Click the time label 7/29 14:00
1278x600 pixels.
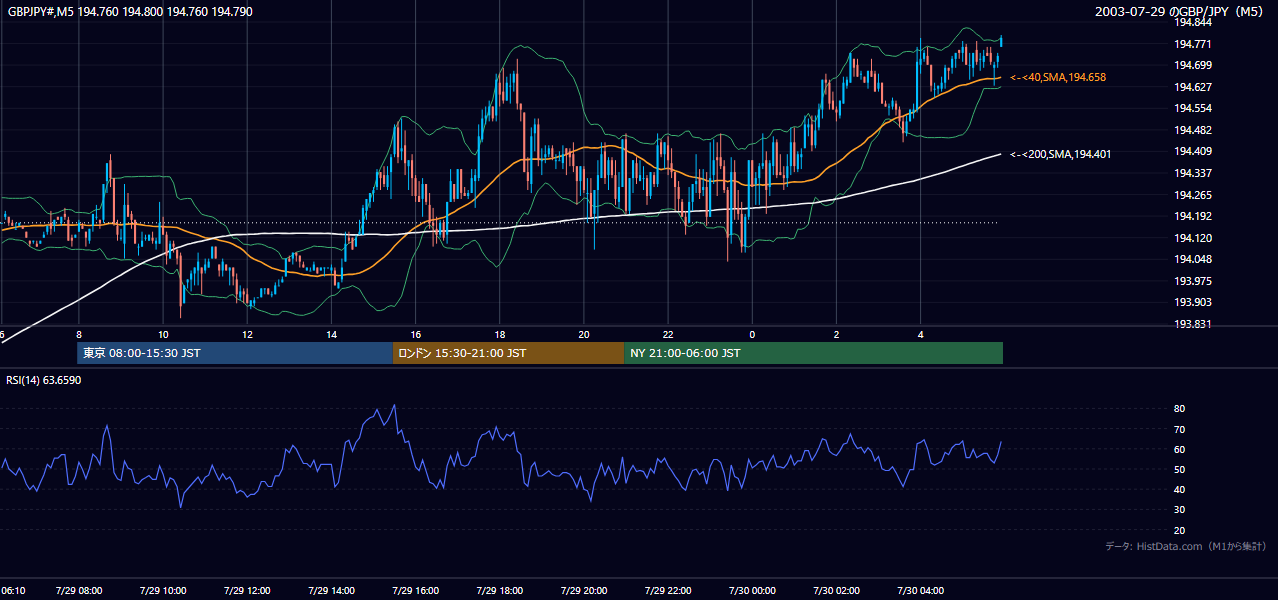coord(331,591)
